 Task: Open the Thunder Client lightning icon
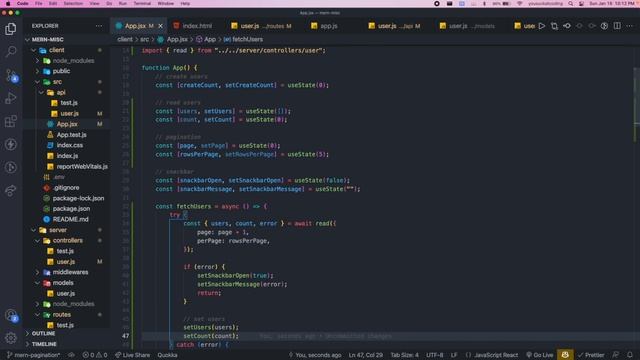tap(11, 144)
